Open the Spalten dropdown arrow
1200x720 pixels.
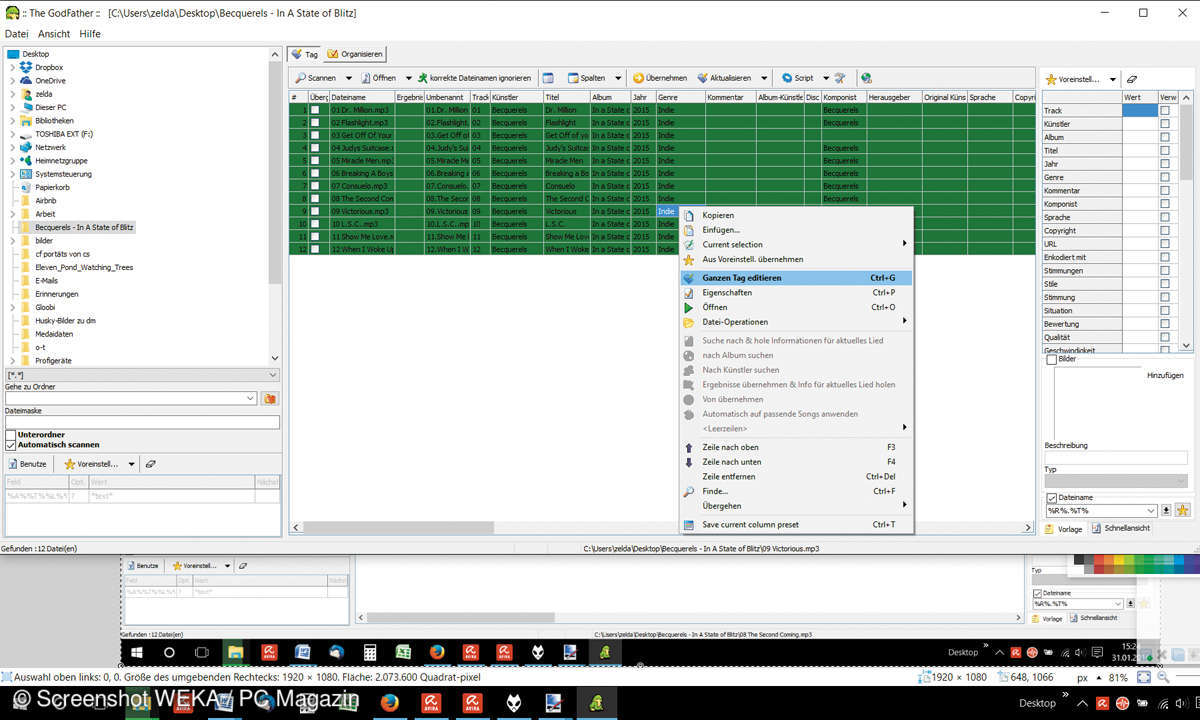618,78
